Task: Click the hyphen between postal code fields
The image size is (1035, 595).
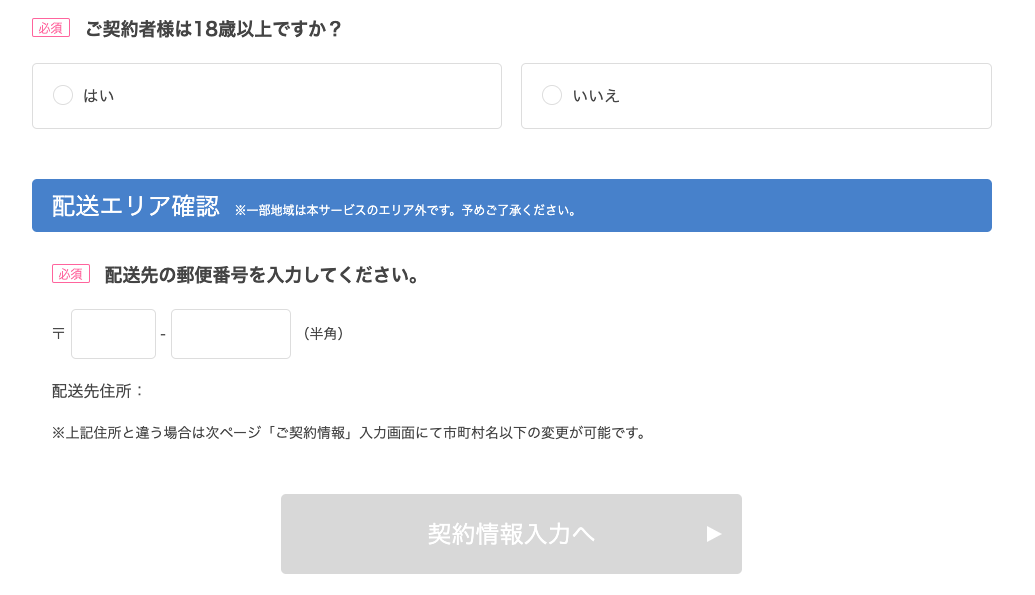Action: click(163, 335)
